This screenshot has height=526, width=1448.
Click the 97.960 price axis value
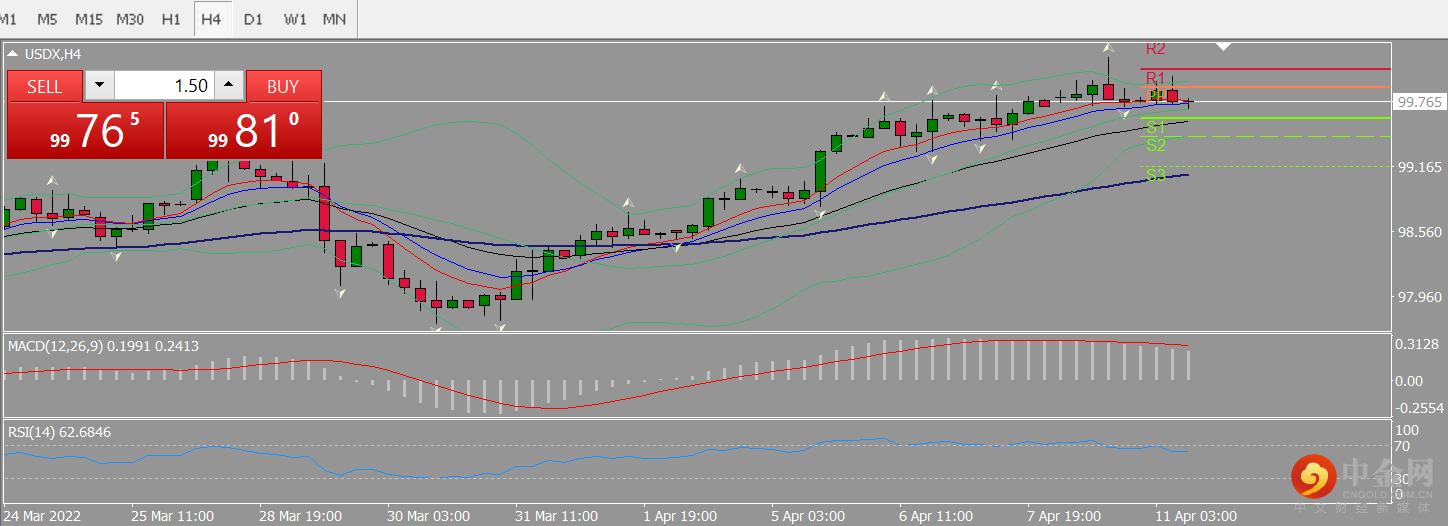click(1420, 296)
